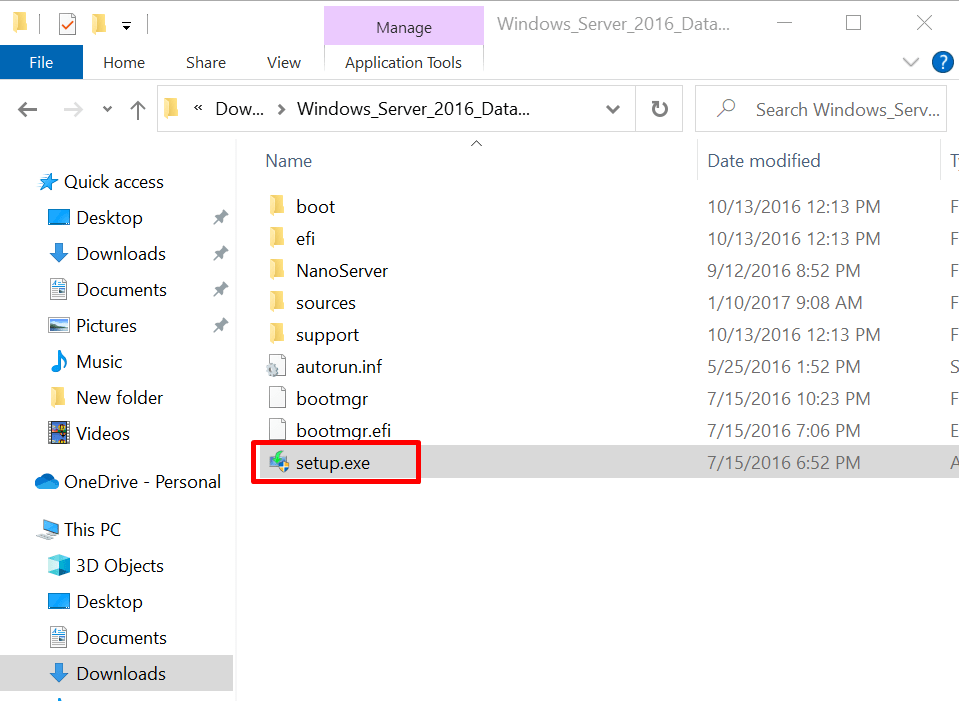Open the address bar history dropdown

pos(613,109)
